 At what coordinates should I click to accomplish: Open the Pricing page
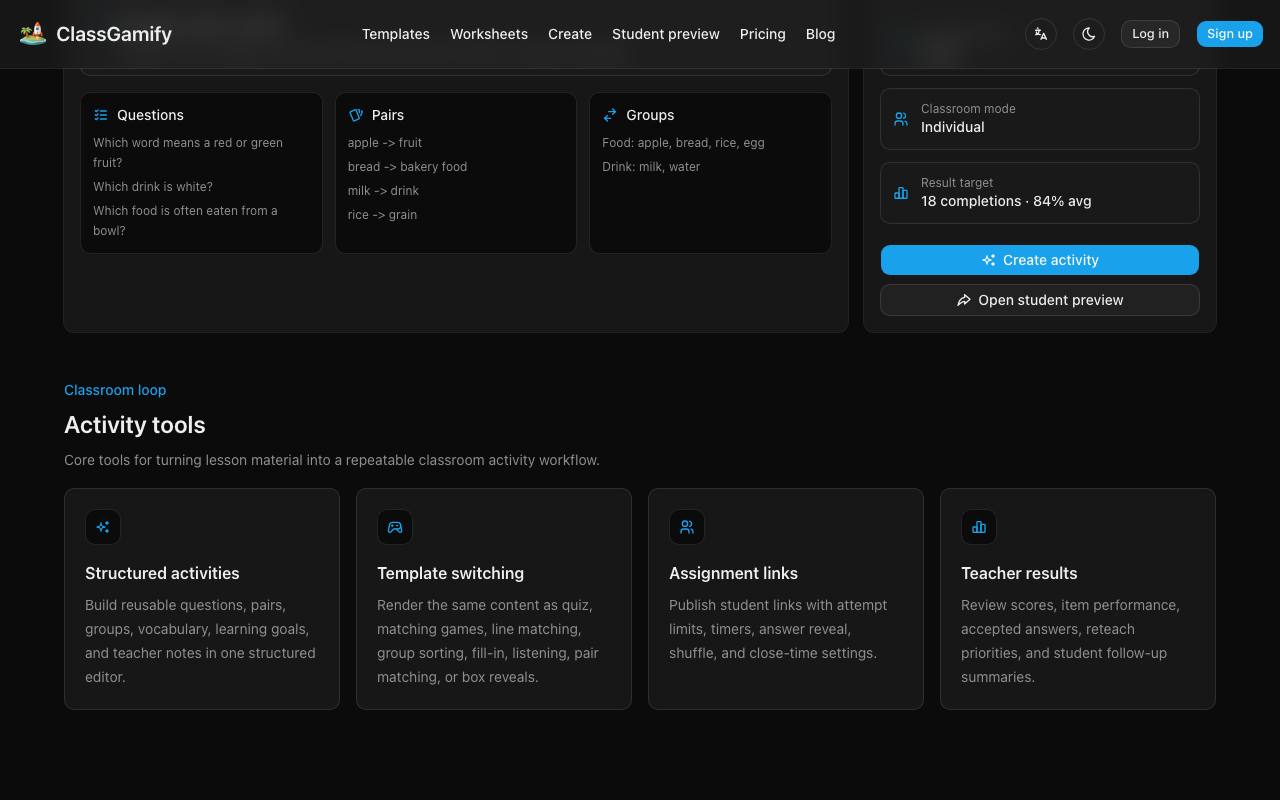coord(763,34)
